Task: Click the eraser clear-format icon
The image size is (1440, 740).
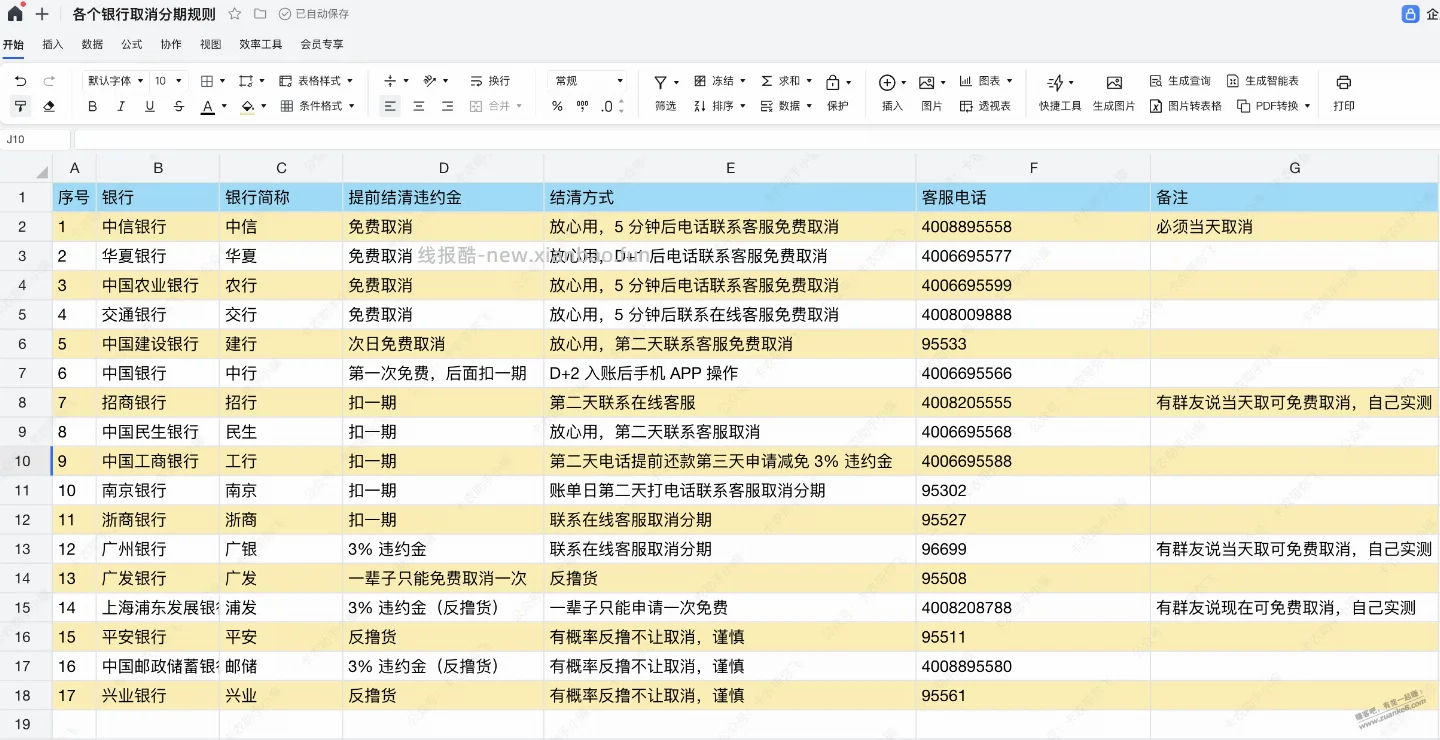Action: pyautogui.click(x=49, y=106)
